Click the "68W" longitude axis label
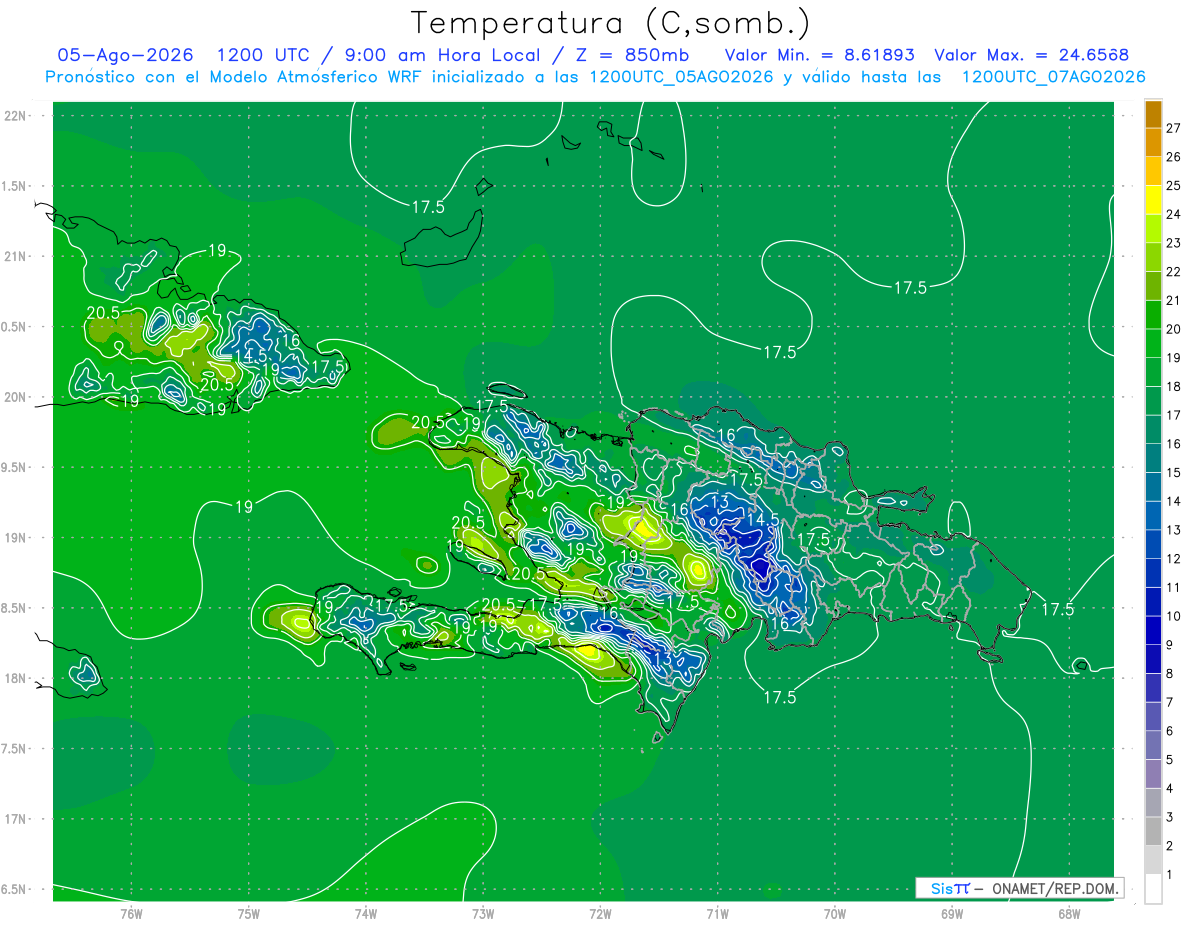Screen dimensions: 1200x927 pos(1068,913)
